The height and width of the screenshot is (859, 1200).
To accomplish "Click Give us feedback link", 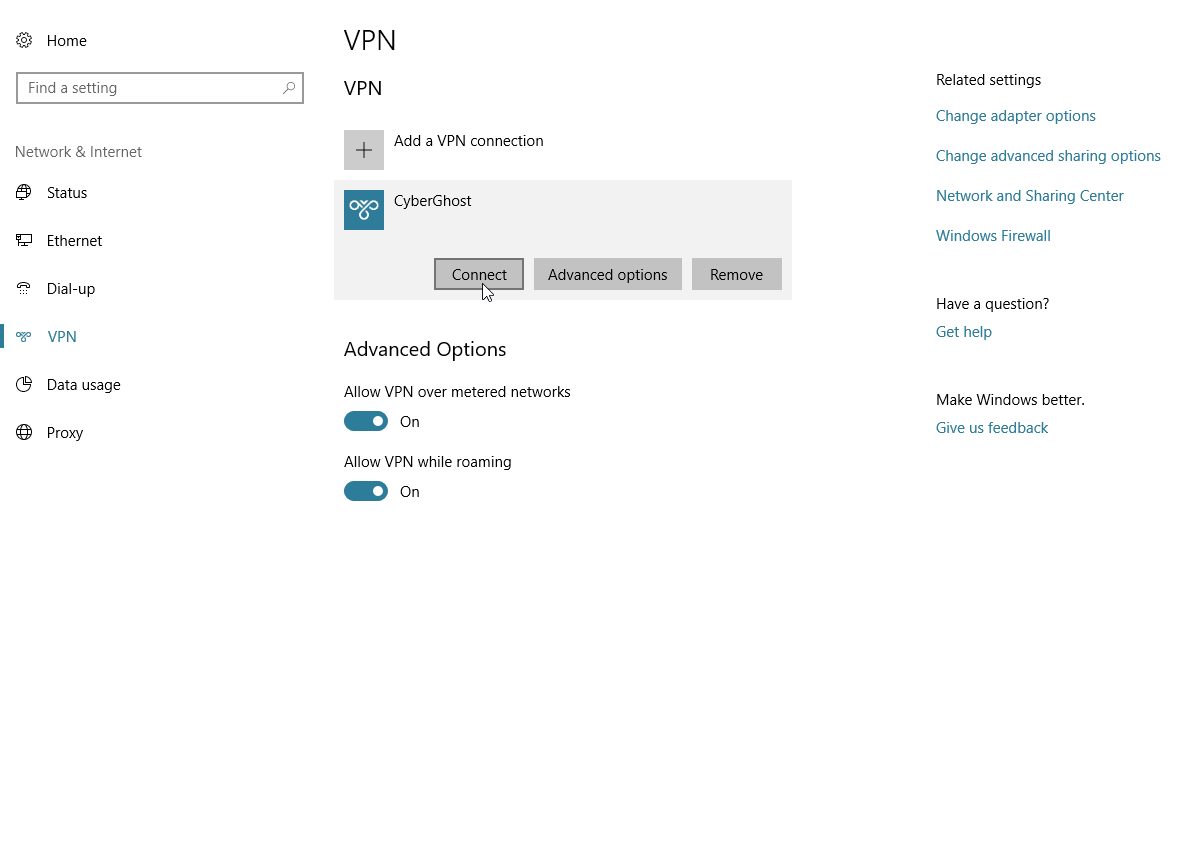I will (x=992, y=428).
